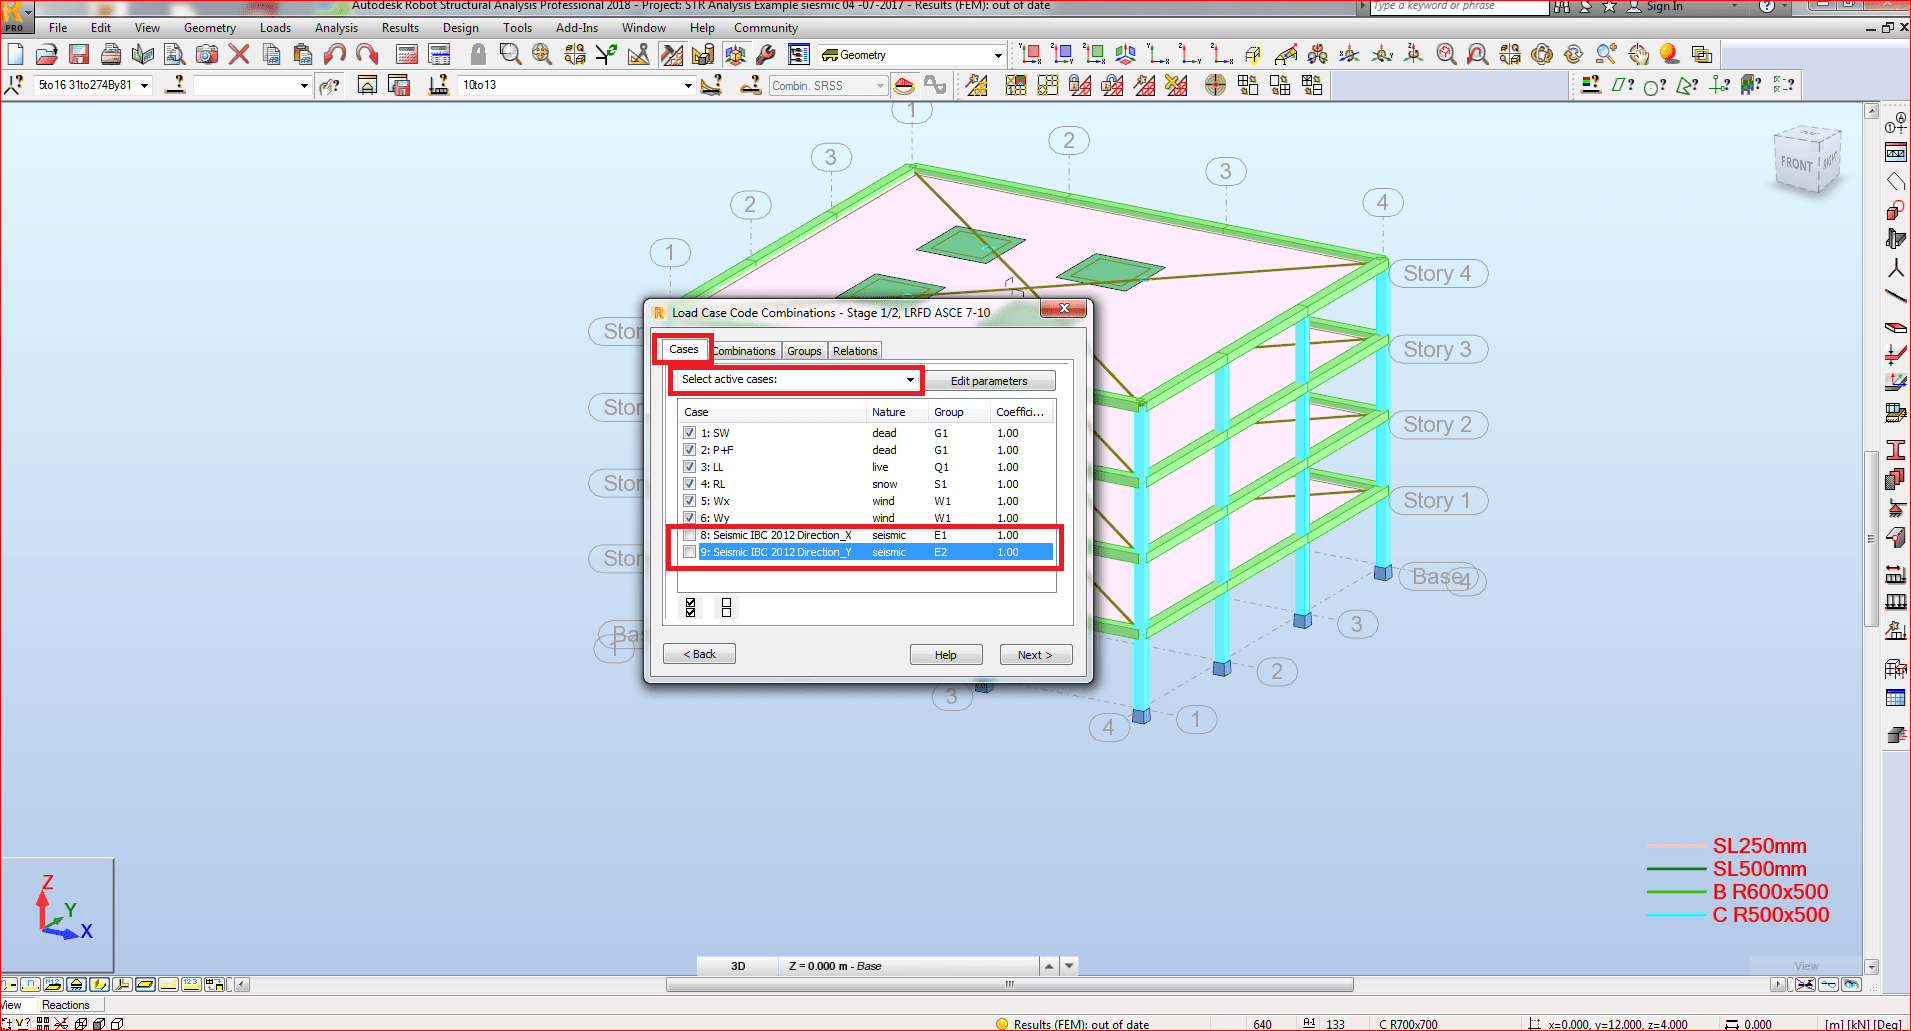
Task: Switch to the Combinations tab
Action: tap(745, 351)
